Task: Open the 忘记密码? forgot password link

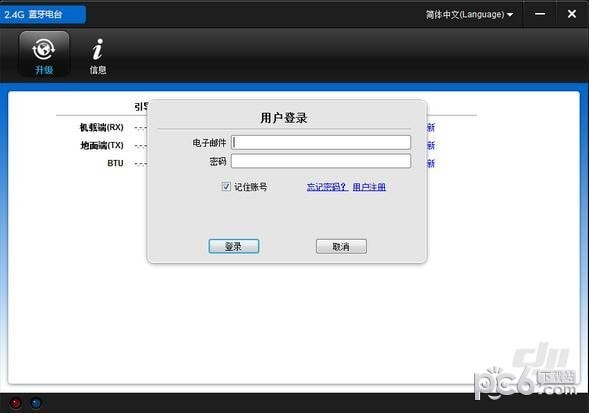Action: 327,187
